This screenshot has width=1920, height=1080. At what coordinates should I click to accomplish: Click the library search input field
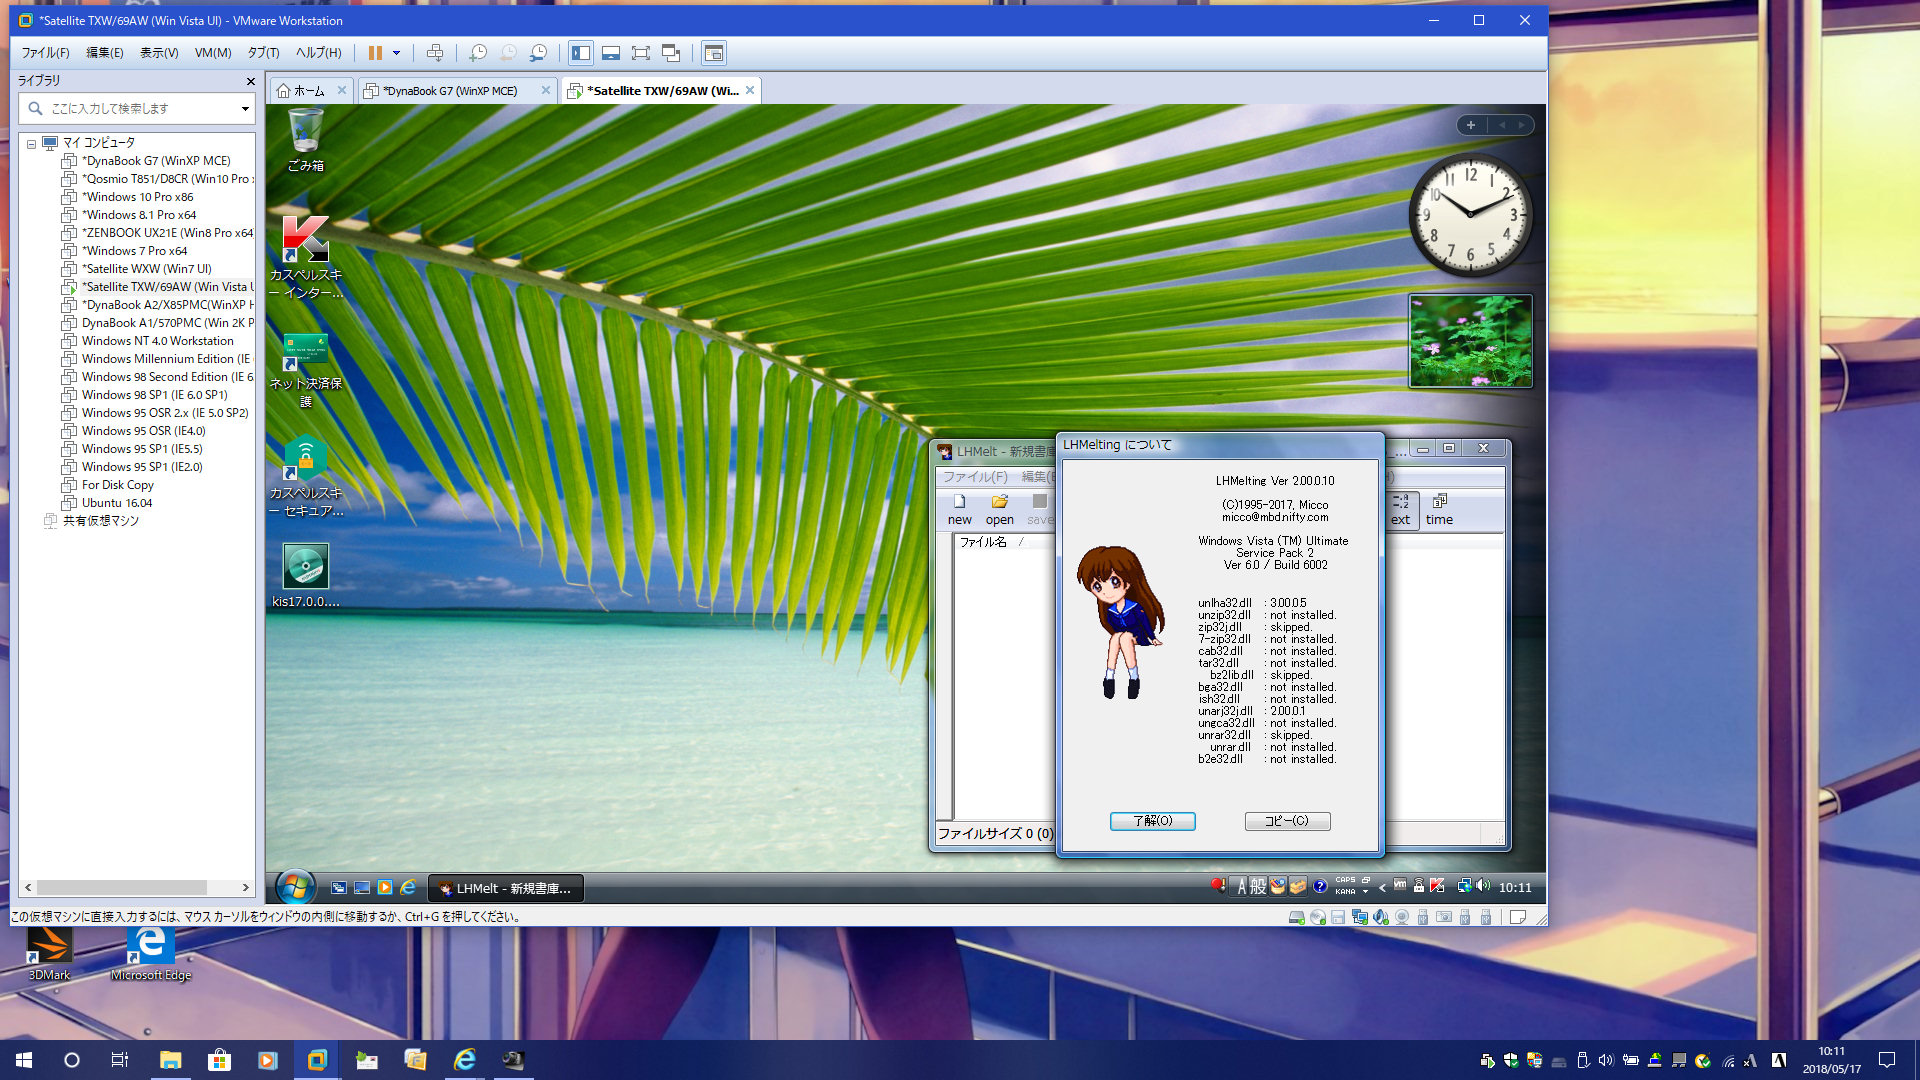136,108
